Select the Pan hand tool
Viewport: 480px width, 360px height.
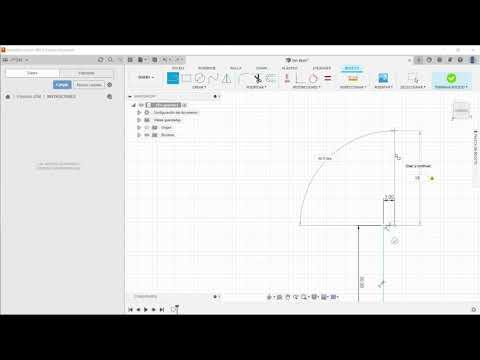[x=288, y=297]
